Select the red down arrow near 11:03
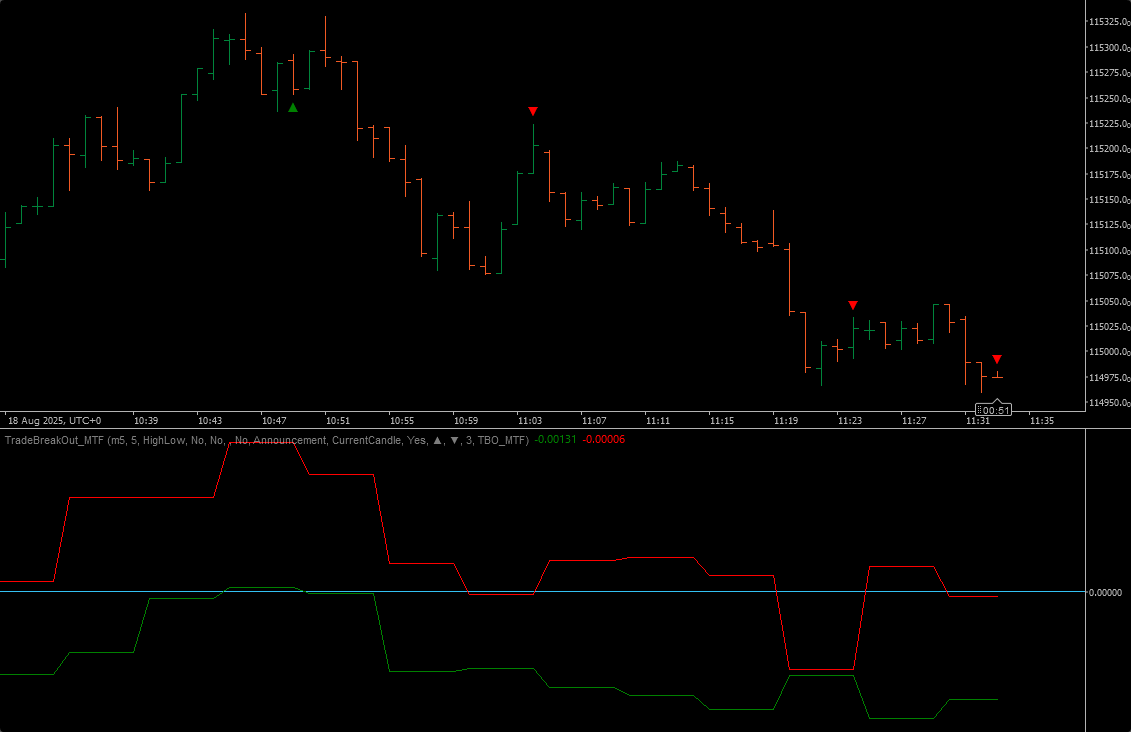This screenshot has width=1131, height=732. pos(533,112)
